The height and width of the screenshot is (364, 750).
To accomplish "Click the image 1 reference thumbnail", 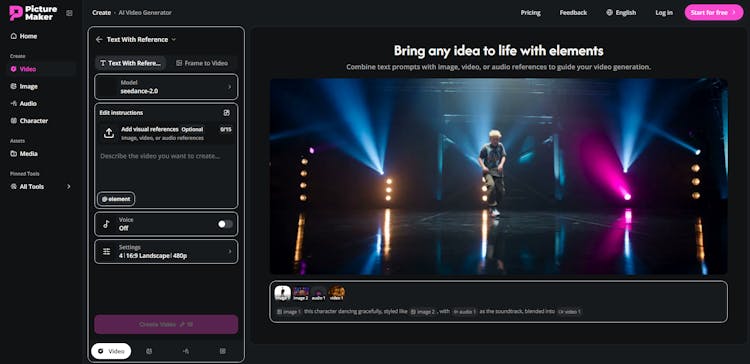I will (283, 293).
